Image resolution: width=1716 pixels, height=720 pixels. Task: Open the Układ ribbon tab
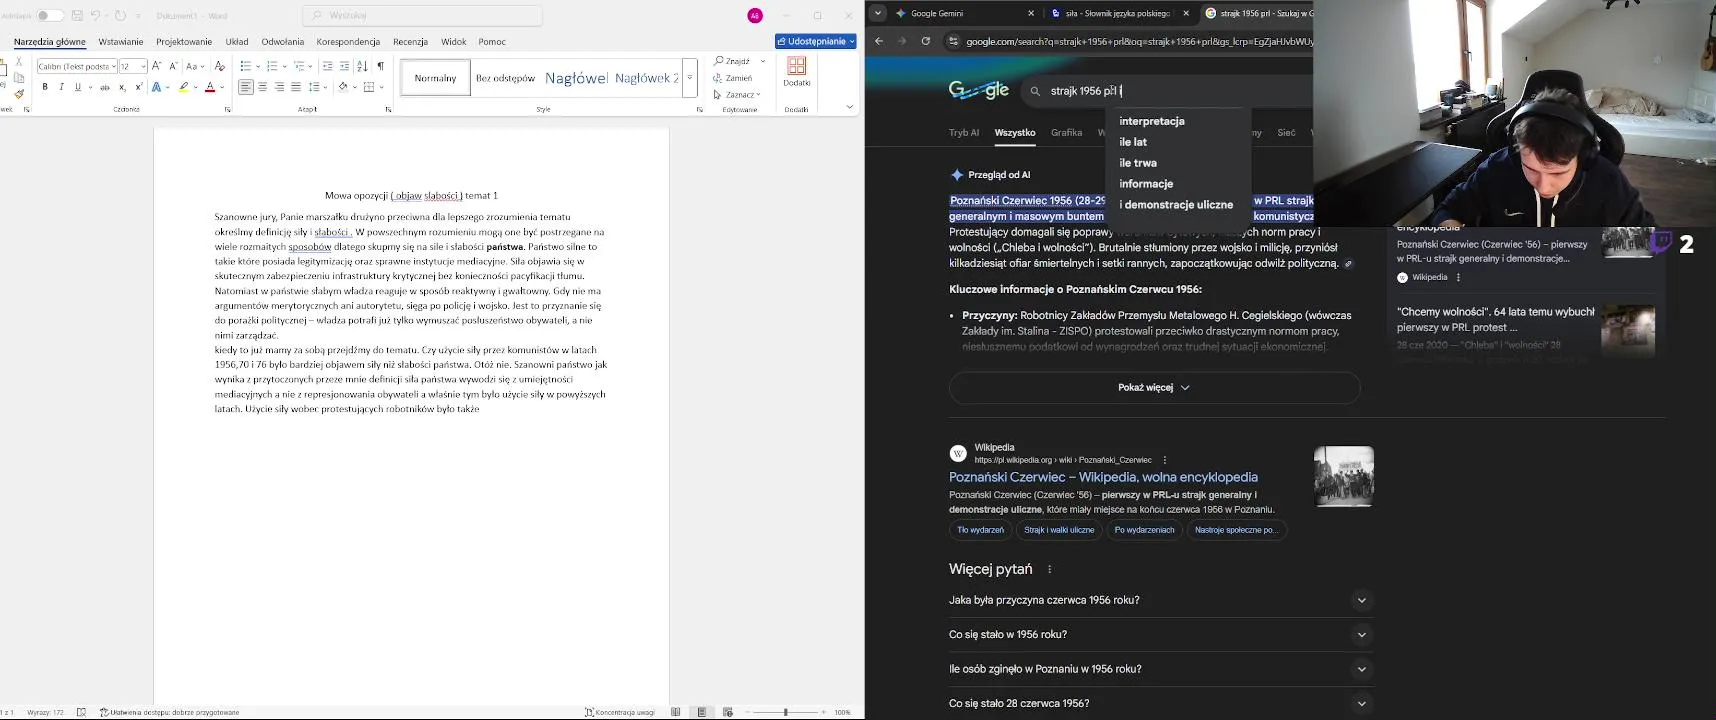click(x=237, y=42)
